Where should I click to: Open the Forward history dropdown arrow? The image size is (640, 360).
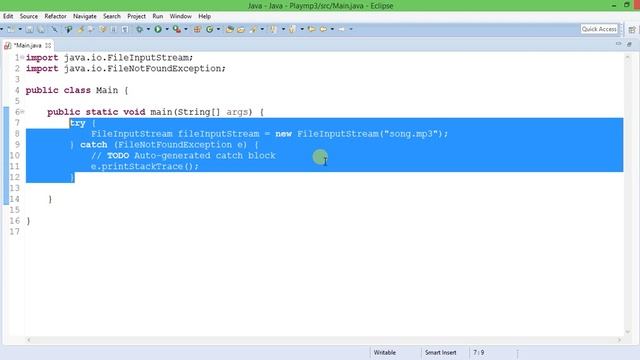tap(351, 29)
